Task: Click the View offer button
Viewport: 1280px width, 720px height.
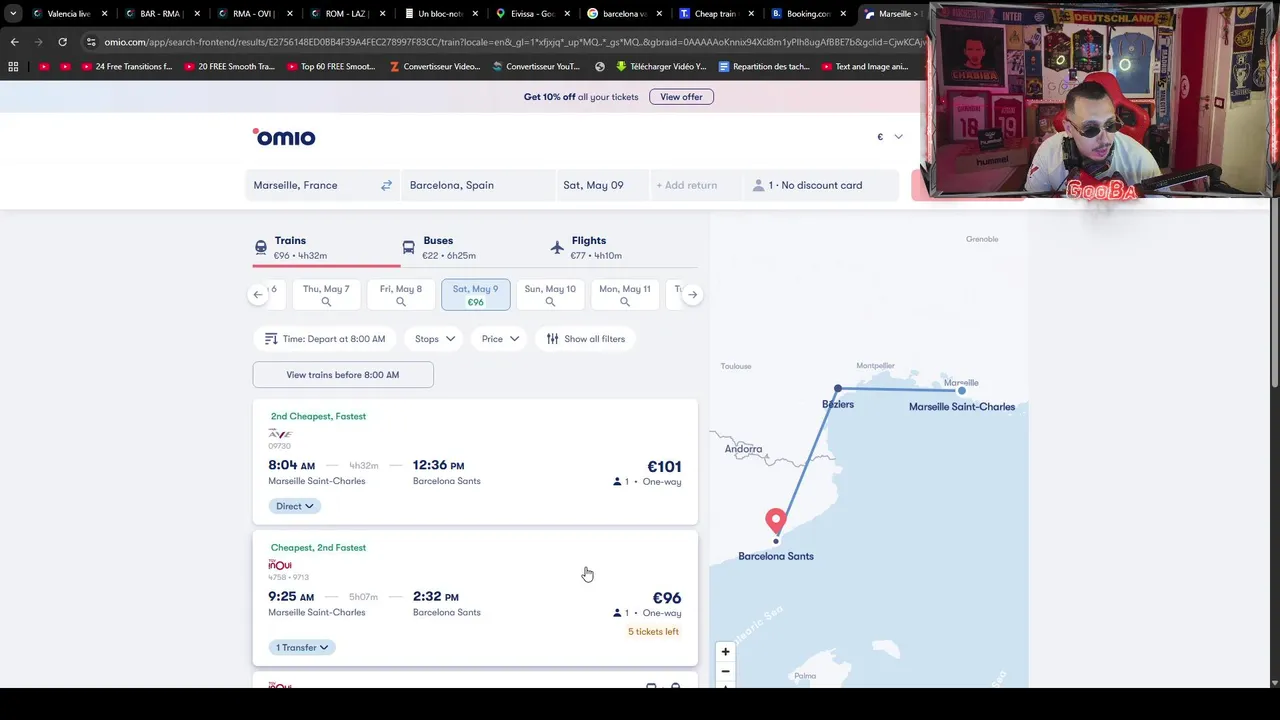Action: [681, 97]
